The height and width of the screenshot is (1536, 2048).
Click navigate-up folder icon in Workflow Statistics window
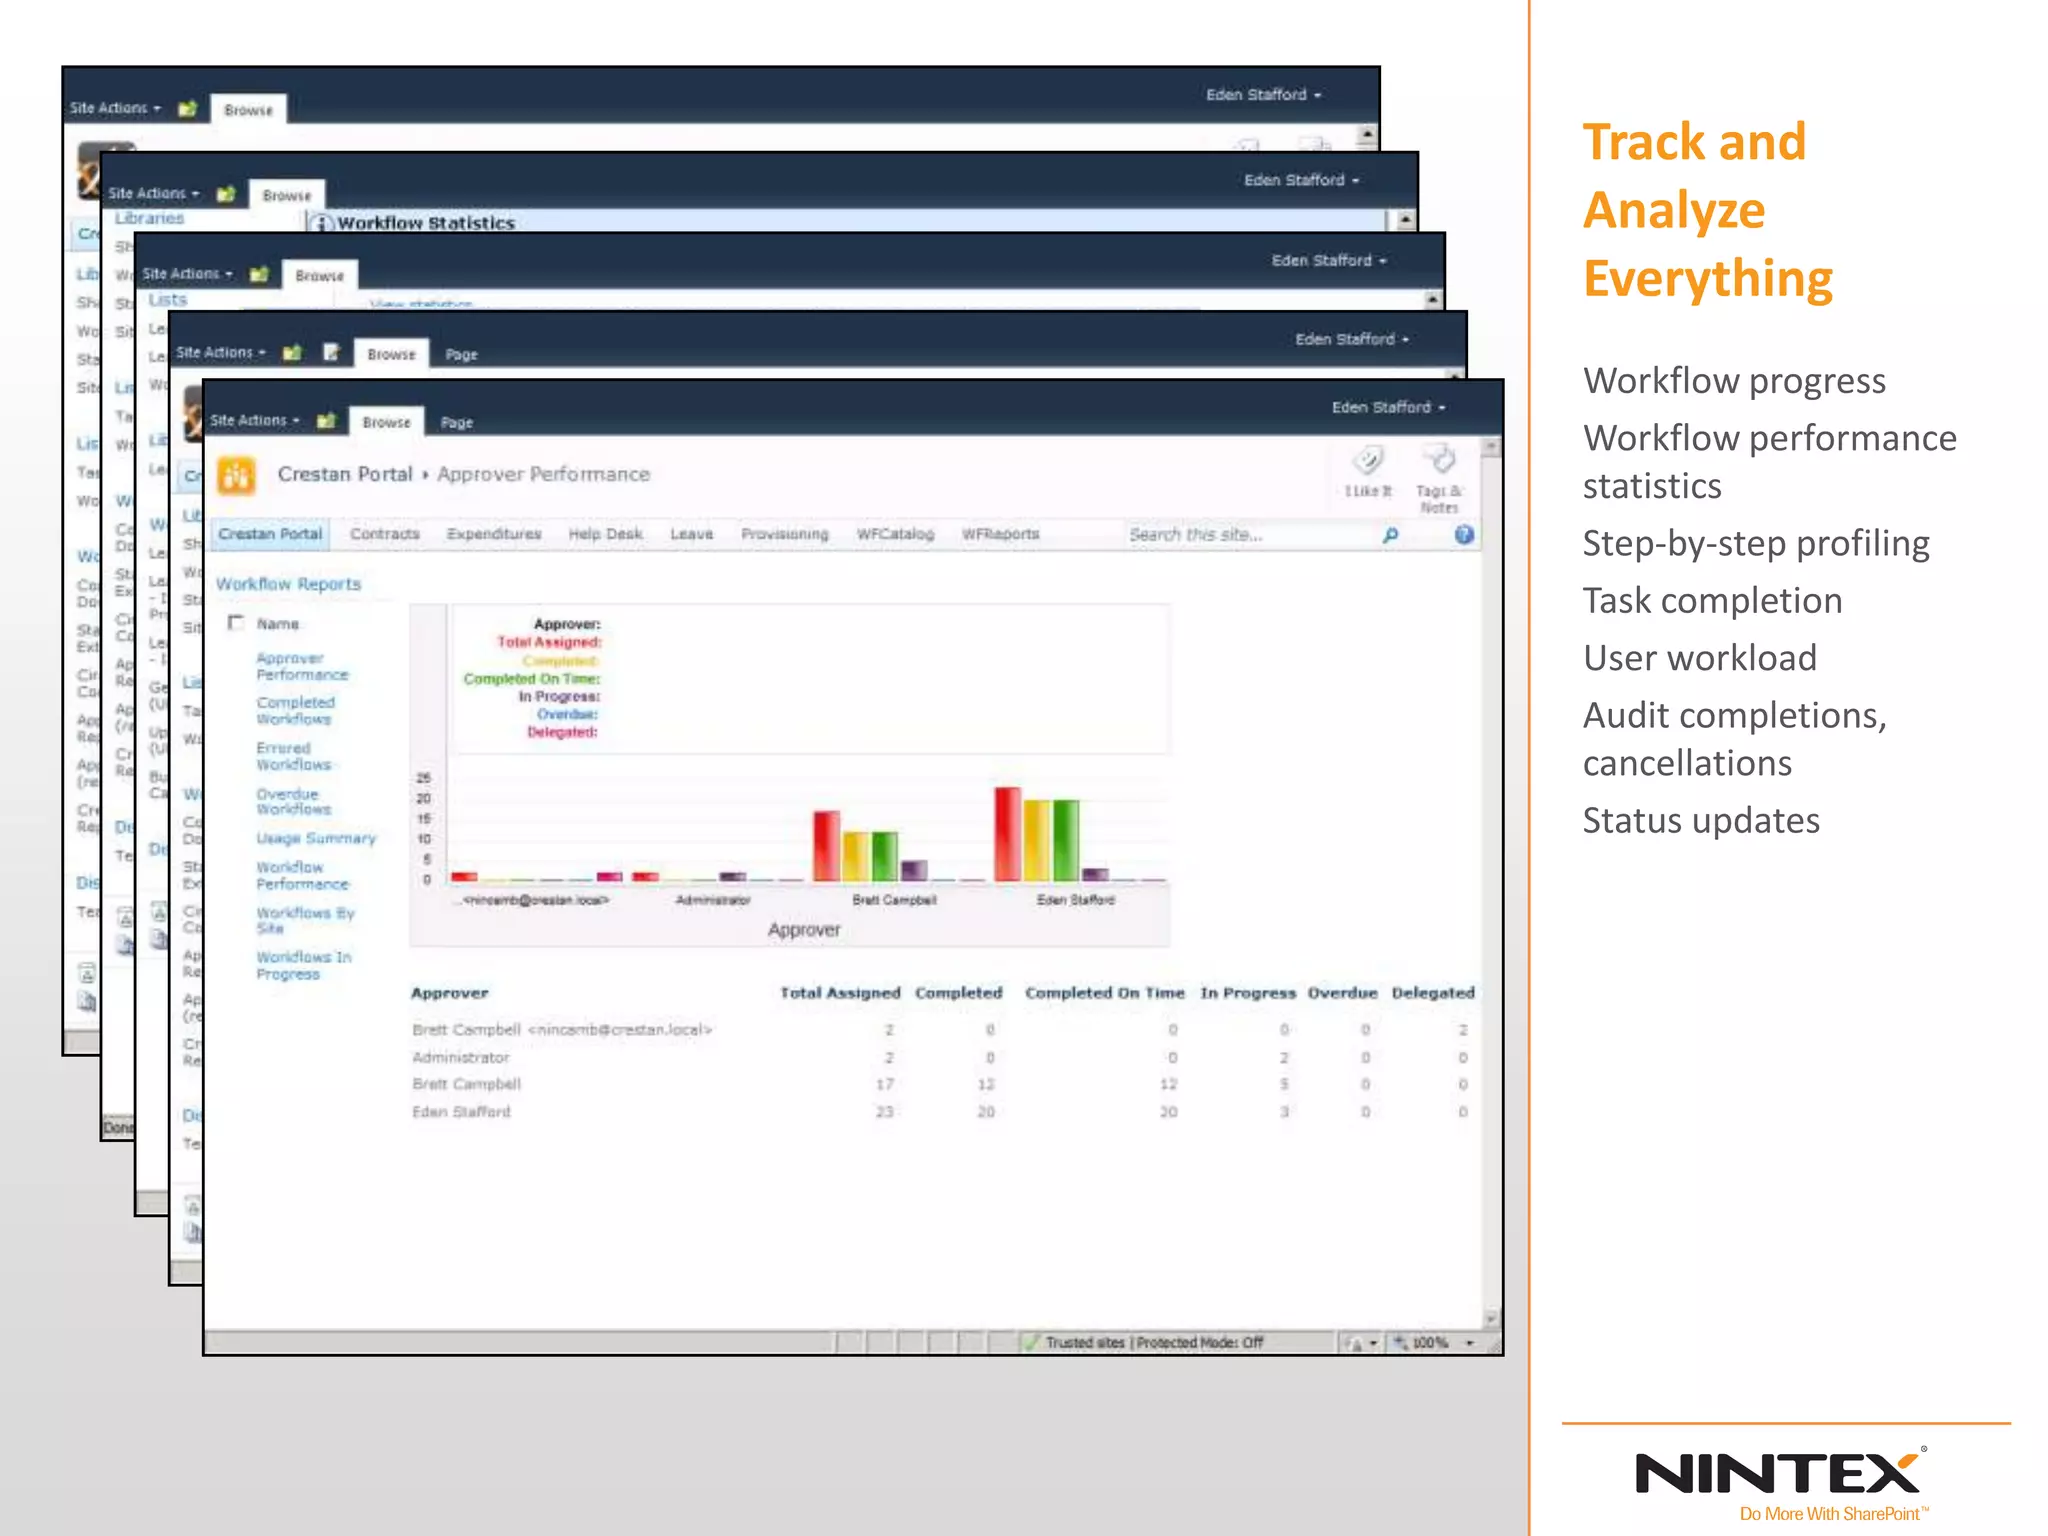226,194
